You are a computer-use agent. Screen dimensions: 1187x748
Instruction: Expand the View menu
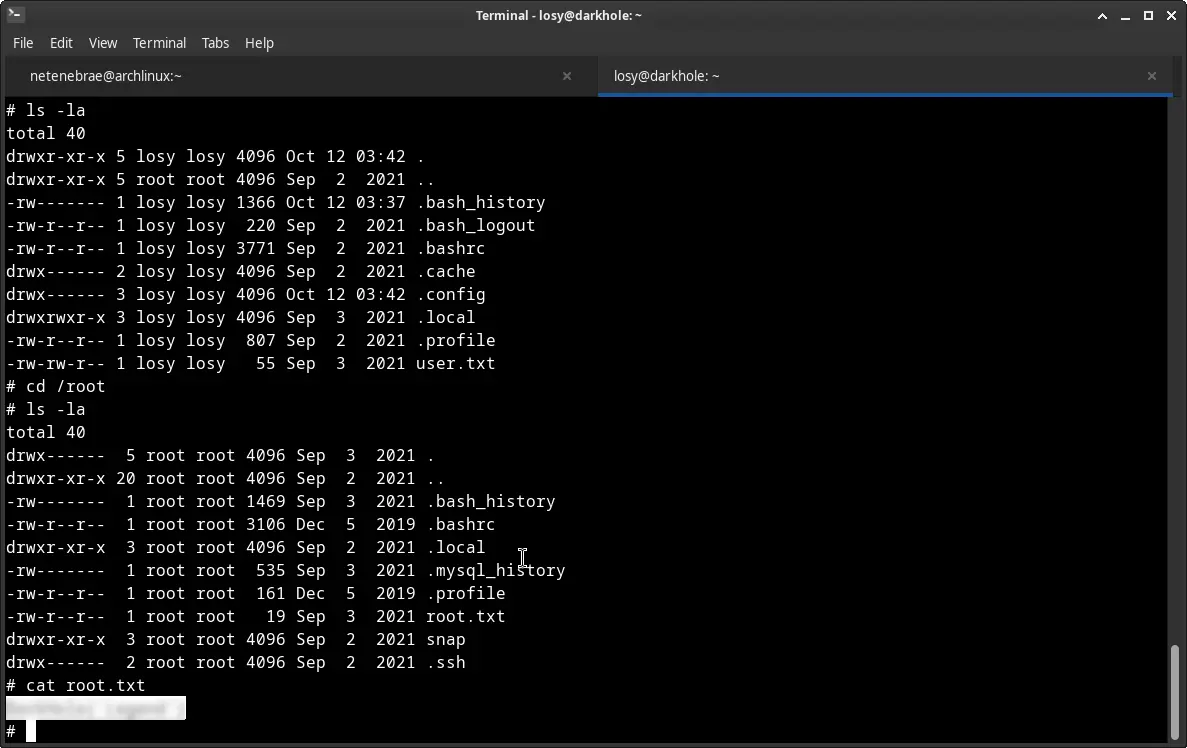coord(103,43)
